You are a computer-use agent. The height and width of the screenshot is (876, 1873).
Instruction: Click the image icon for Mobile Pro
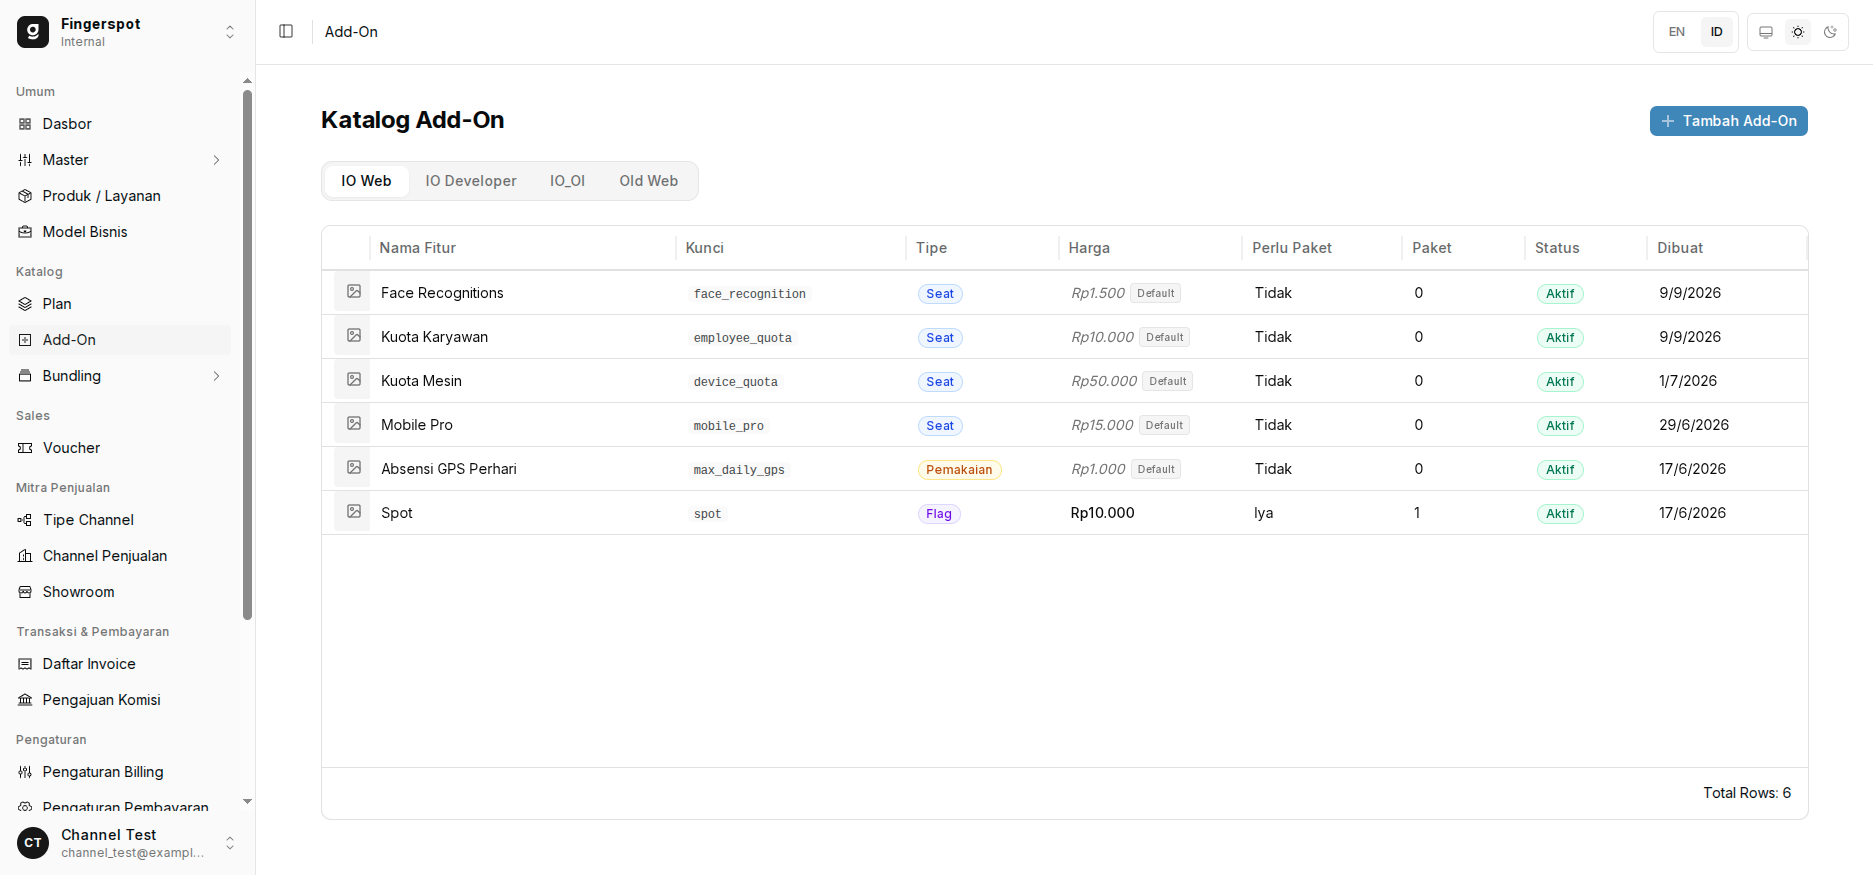[354, 423]
